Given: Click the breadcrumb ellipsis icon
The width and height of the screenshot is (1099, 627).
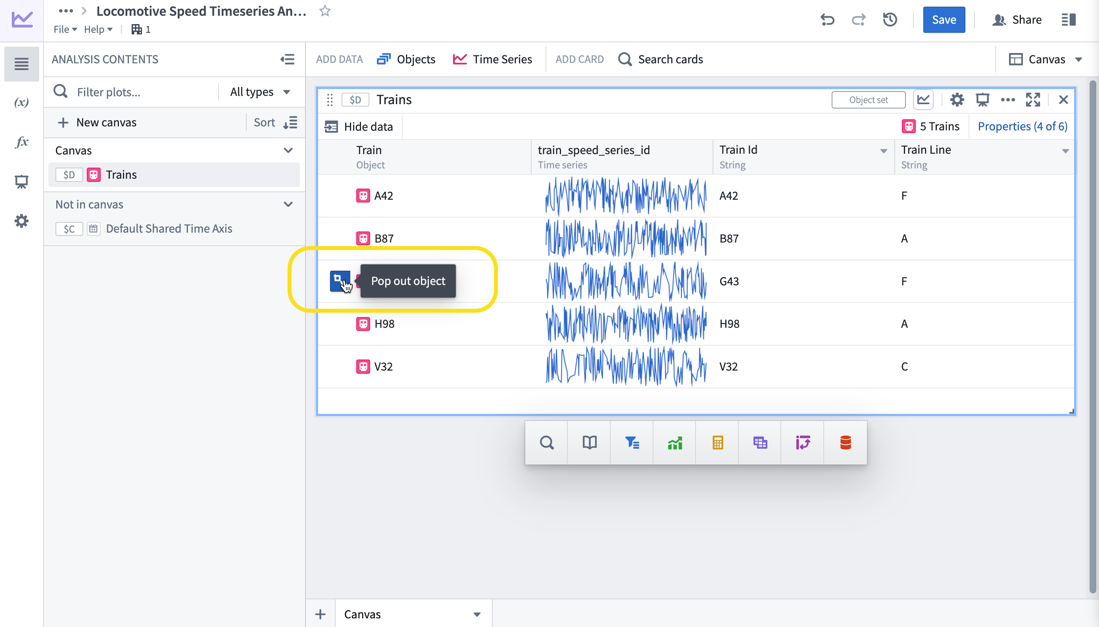Looking at the screenshot, I should tap(65, 11).
